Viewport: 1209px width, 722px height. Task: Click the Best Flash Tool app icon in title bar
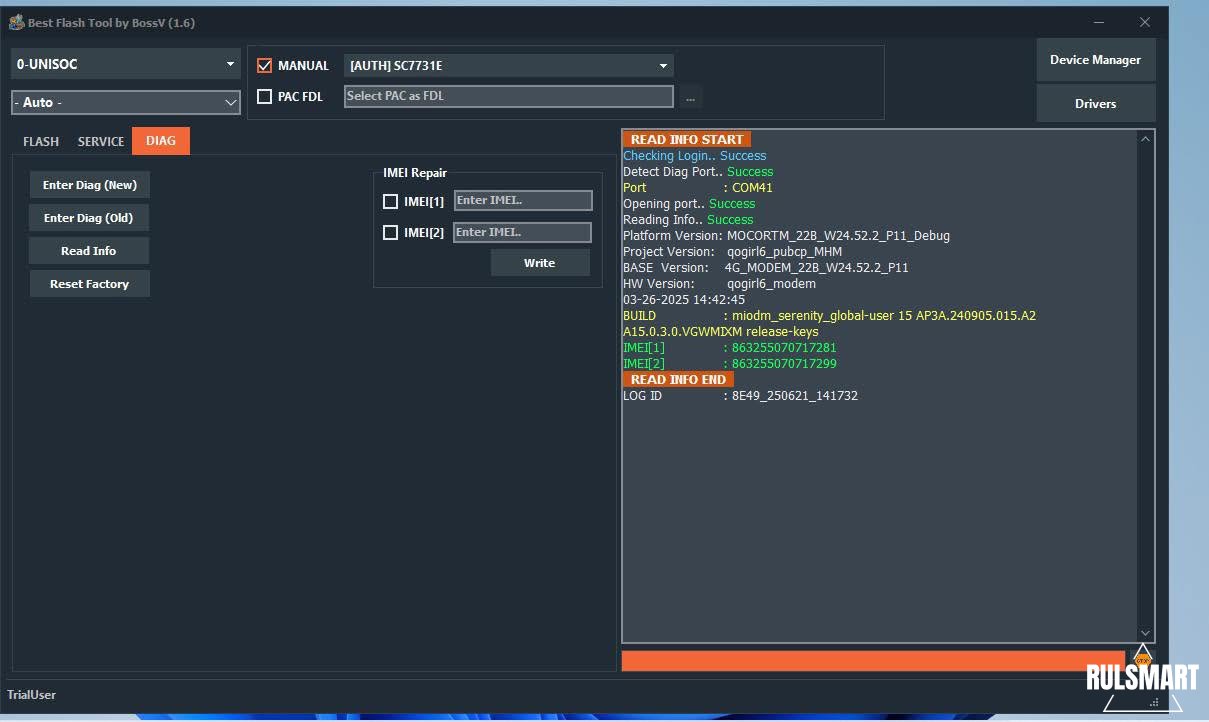tap(16, 23)
